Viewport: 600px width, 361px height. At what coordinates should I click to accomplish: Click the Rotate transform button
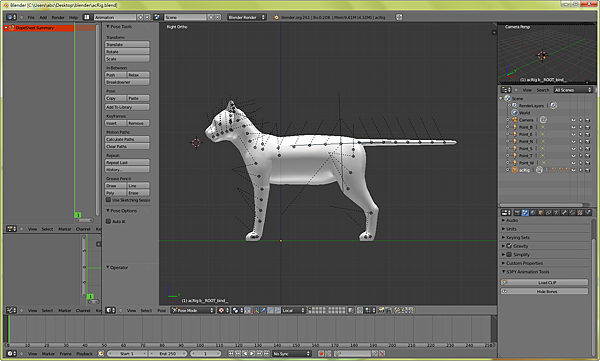[127, 51]
